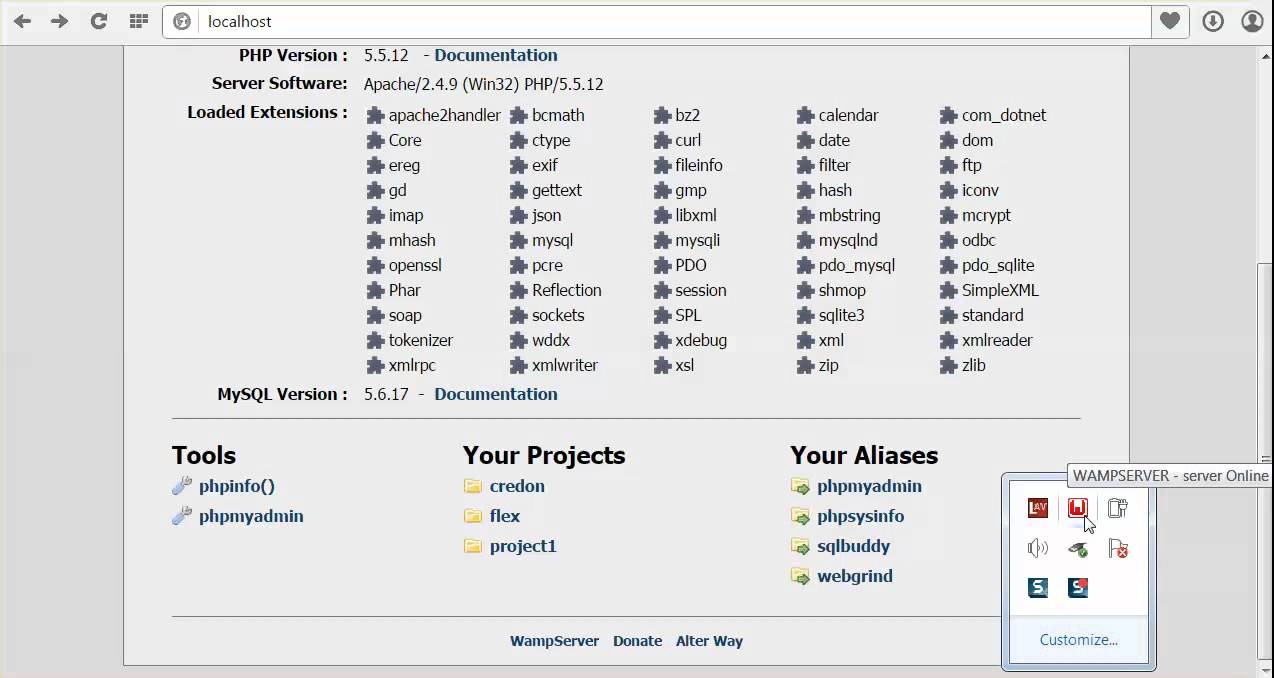This screenshot has height=678, width=1274.
Task: Click the browser back arrow
Action: click(x=22, y=21)
